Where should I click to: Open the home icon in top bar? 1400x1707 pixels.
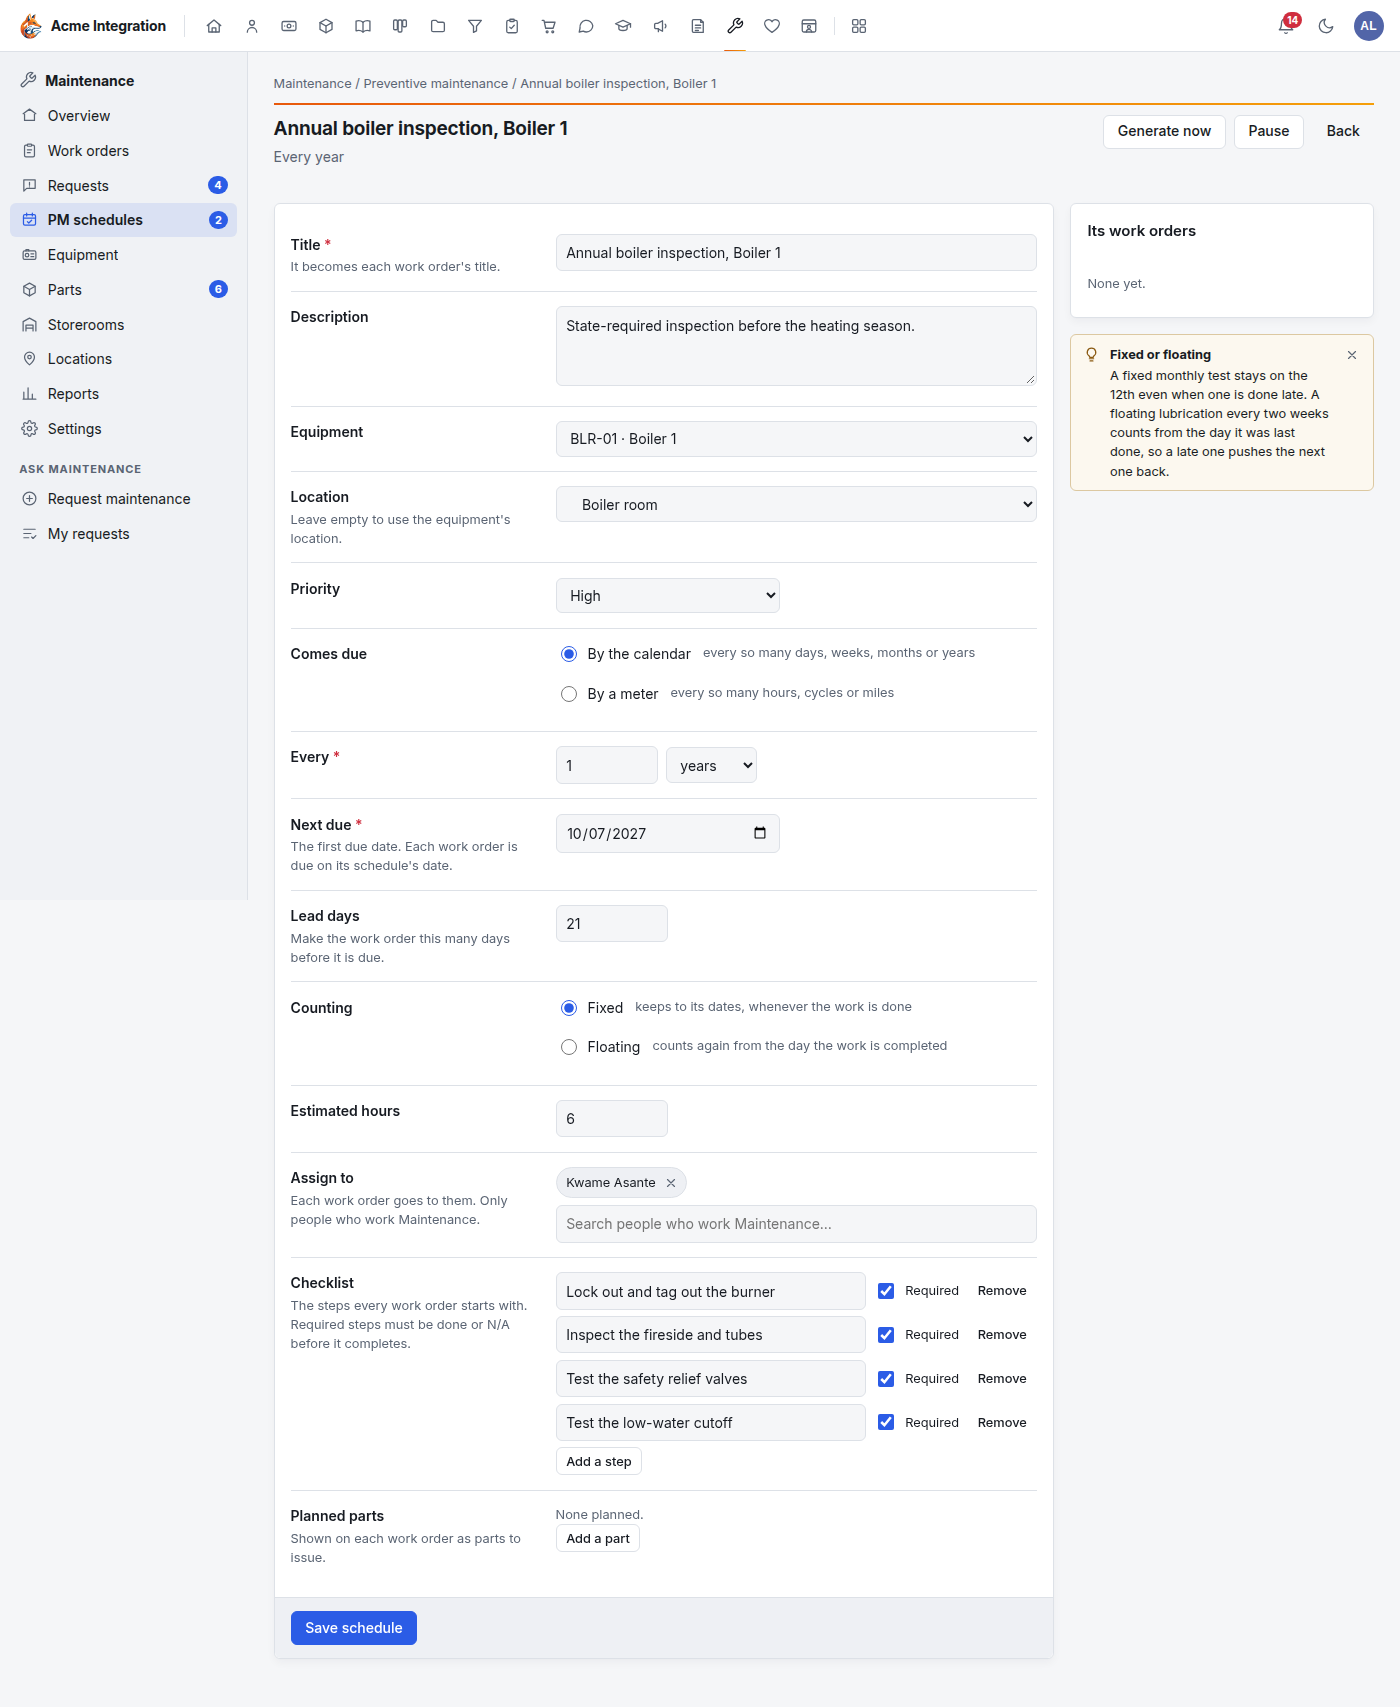click(x=214, y=26)
